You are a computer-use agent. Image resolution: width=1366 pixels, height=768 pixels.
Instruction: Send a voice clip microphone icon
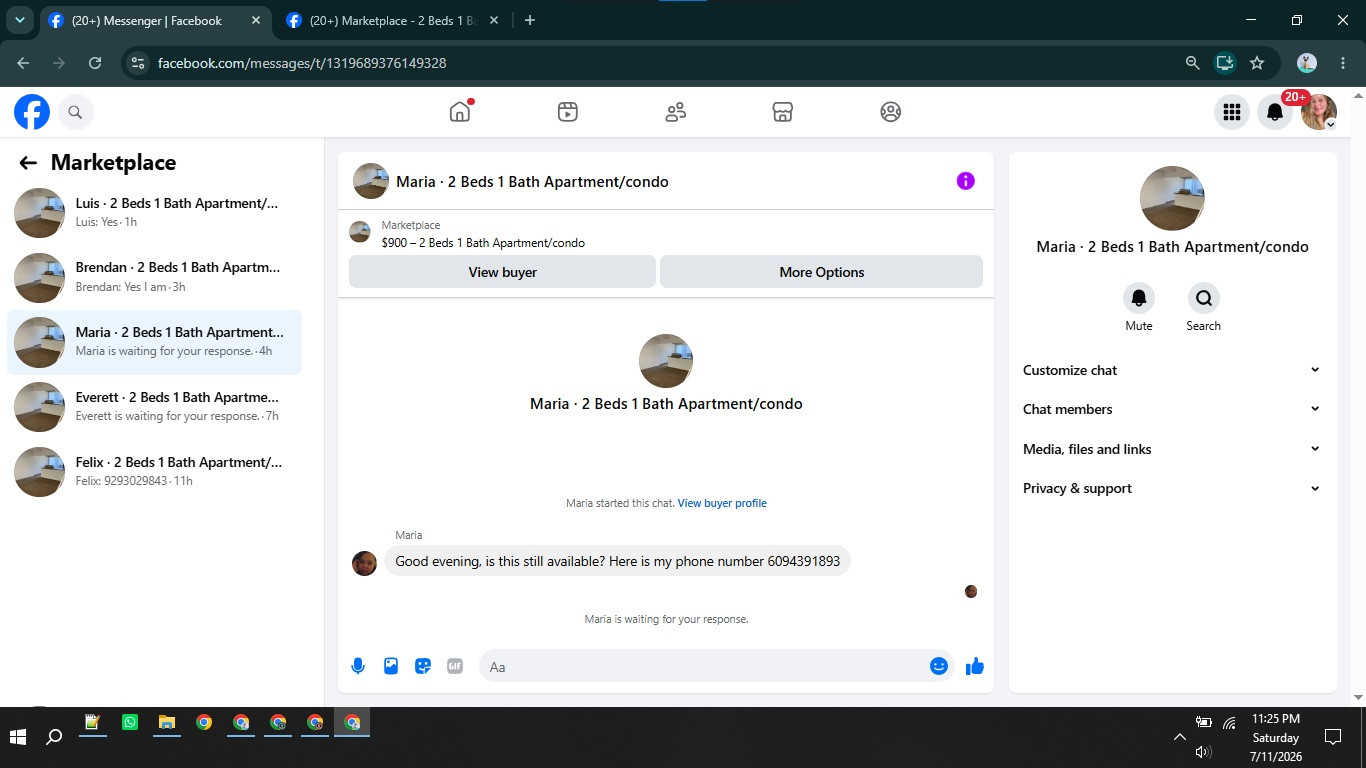coord(358,666)
